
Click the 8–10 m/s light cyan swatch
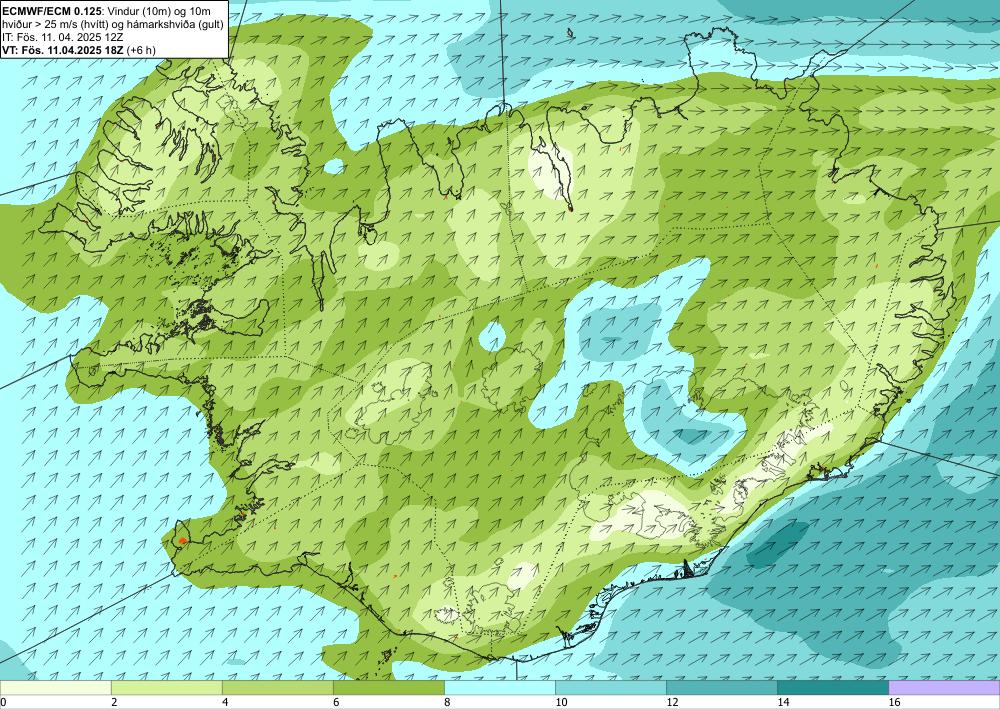499,688
